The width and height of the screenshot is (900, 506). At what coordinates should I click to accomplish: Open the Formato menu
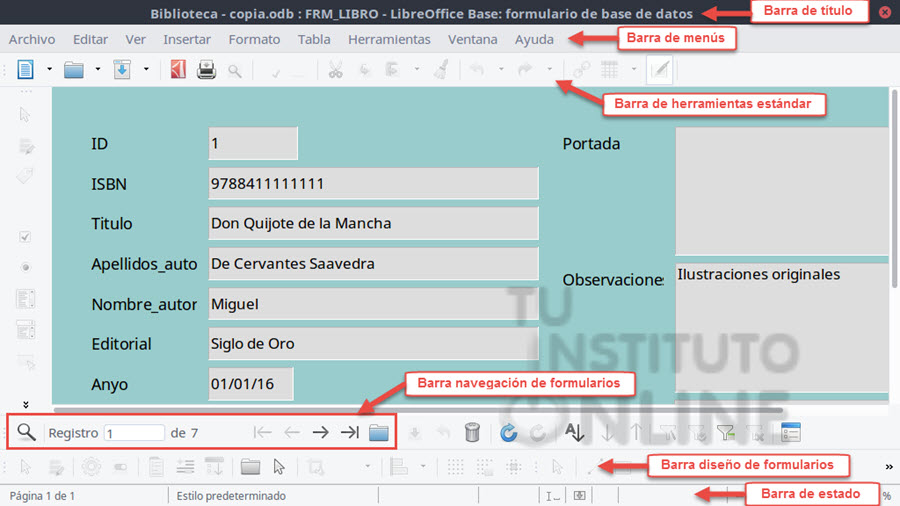254,39
